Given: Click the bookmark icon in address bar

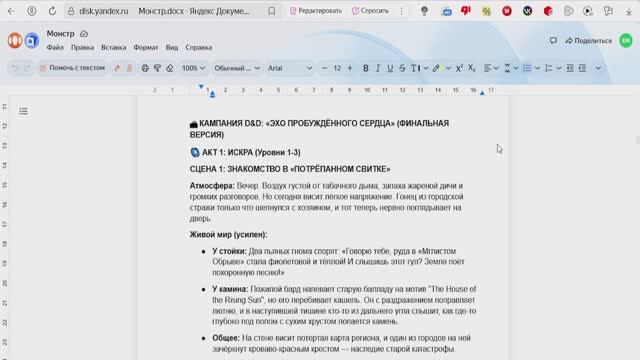Looking at the screenshot, I should (272, 11).
